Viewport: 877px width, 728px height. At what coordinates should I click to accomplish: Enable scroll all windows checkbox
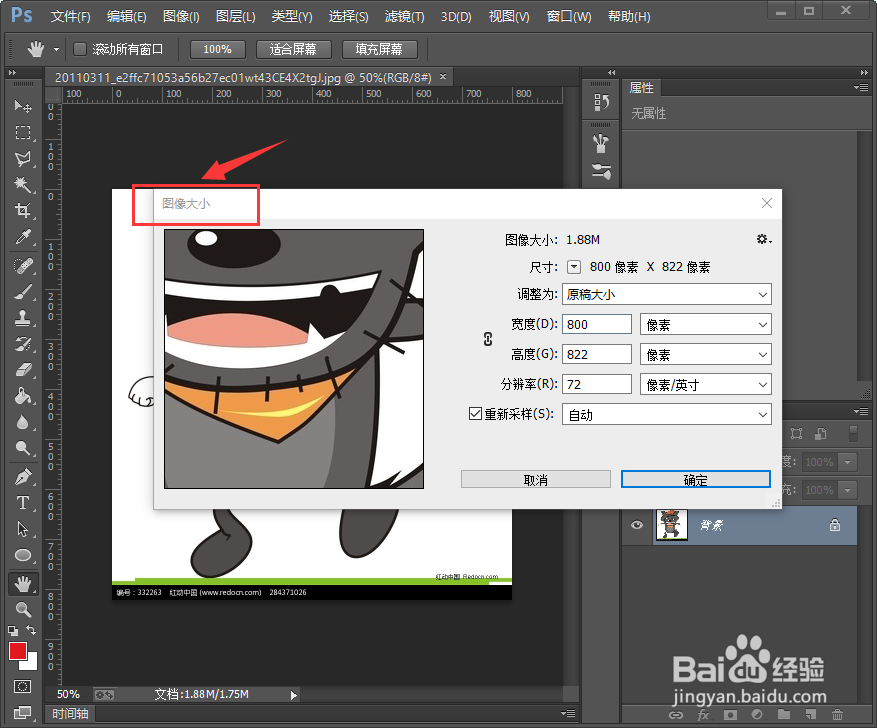80,49
